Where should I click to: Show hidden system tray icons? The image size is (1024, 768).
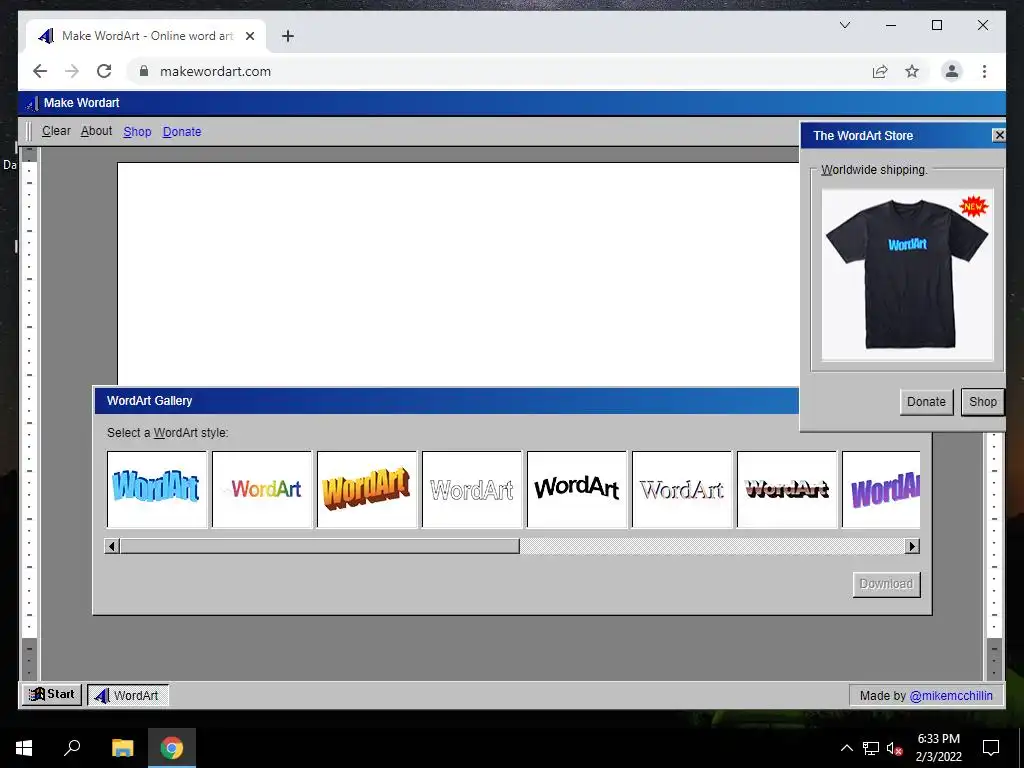(846, 748)
